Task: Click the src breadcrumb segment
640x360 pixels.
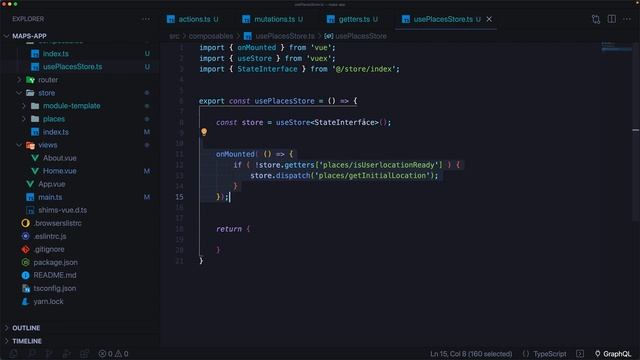Action: click(x=174, y=36)
